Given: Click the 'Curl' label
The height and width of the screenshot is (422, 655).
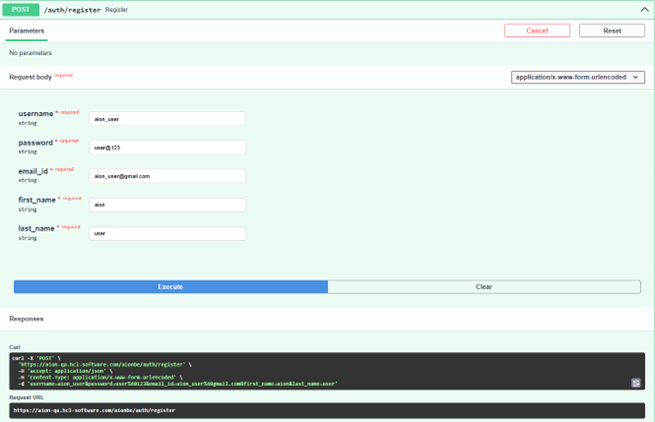Looking at the screenshot, I should (x=15, y=347).
